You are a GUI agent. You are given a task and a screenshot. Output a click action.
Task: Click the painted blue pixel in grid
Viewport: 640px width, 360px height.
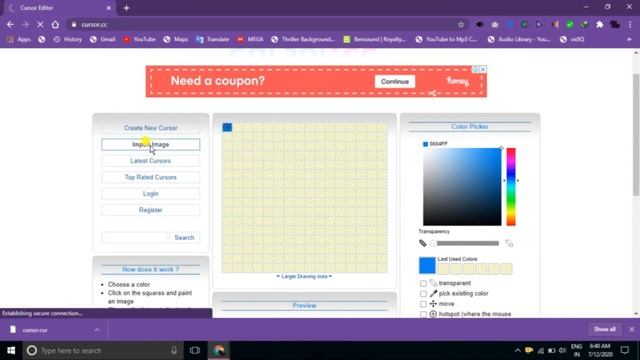(227, 127)
